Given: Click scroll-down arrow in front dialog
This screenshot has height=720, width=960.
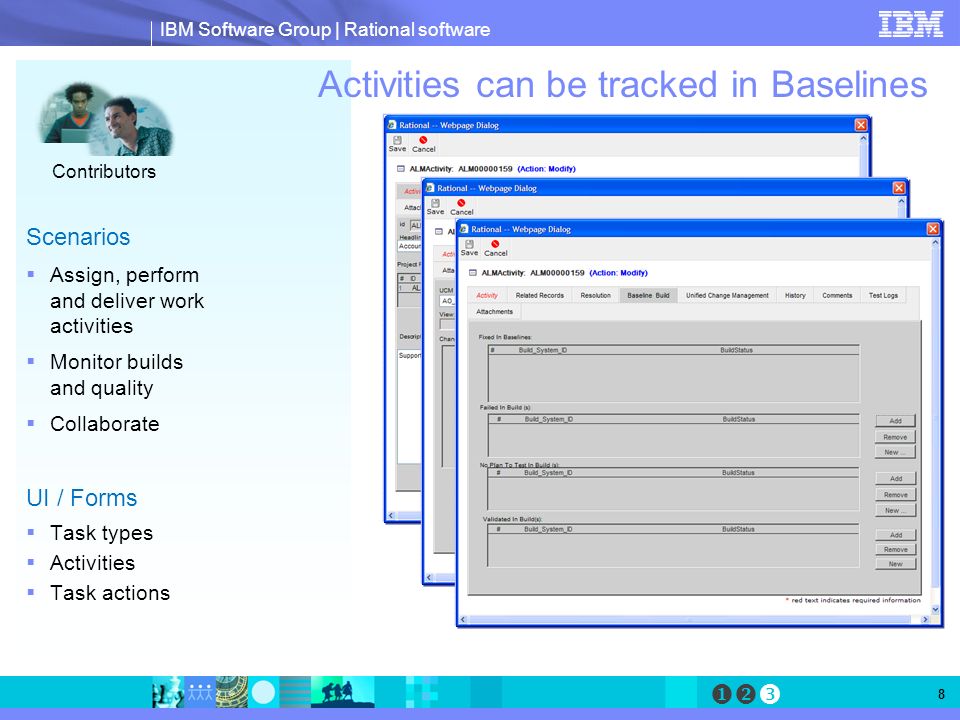Looking at the screenshot, I should click(x=935, y=609).
